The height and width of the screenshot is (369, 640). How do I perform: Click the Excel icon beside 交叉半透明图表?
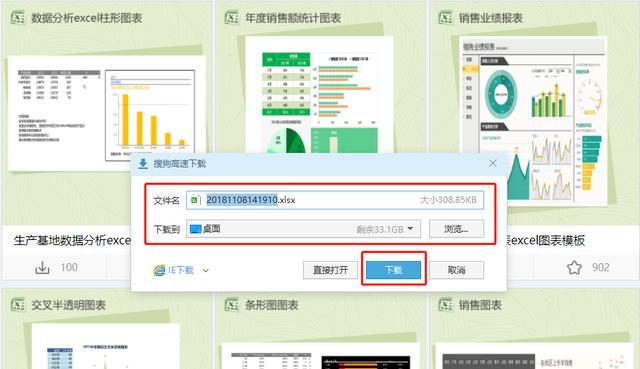[18, 305]
